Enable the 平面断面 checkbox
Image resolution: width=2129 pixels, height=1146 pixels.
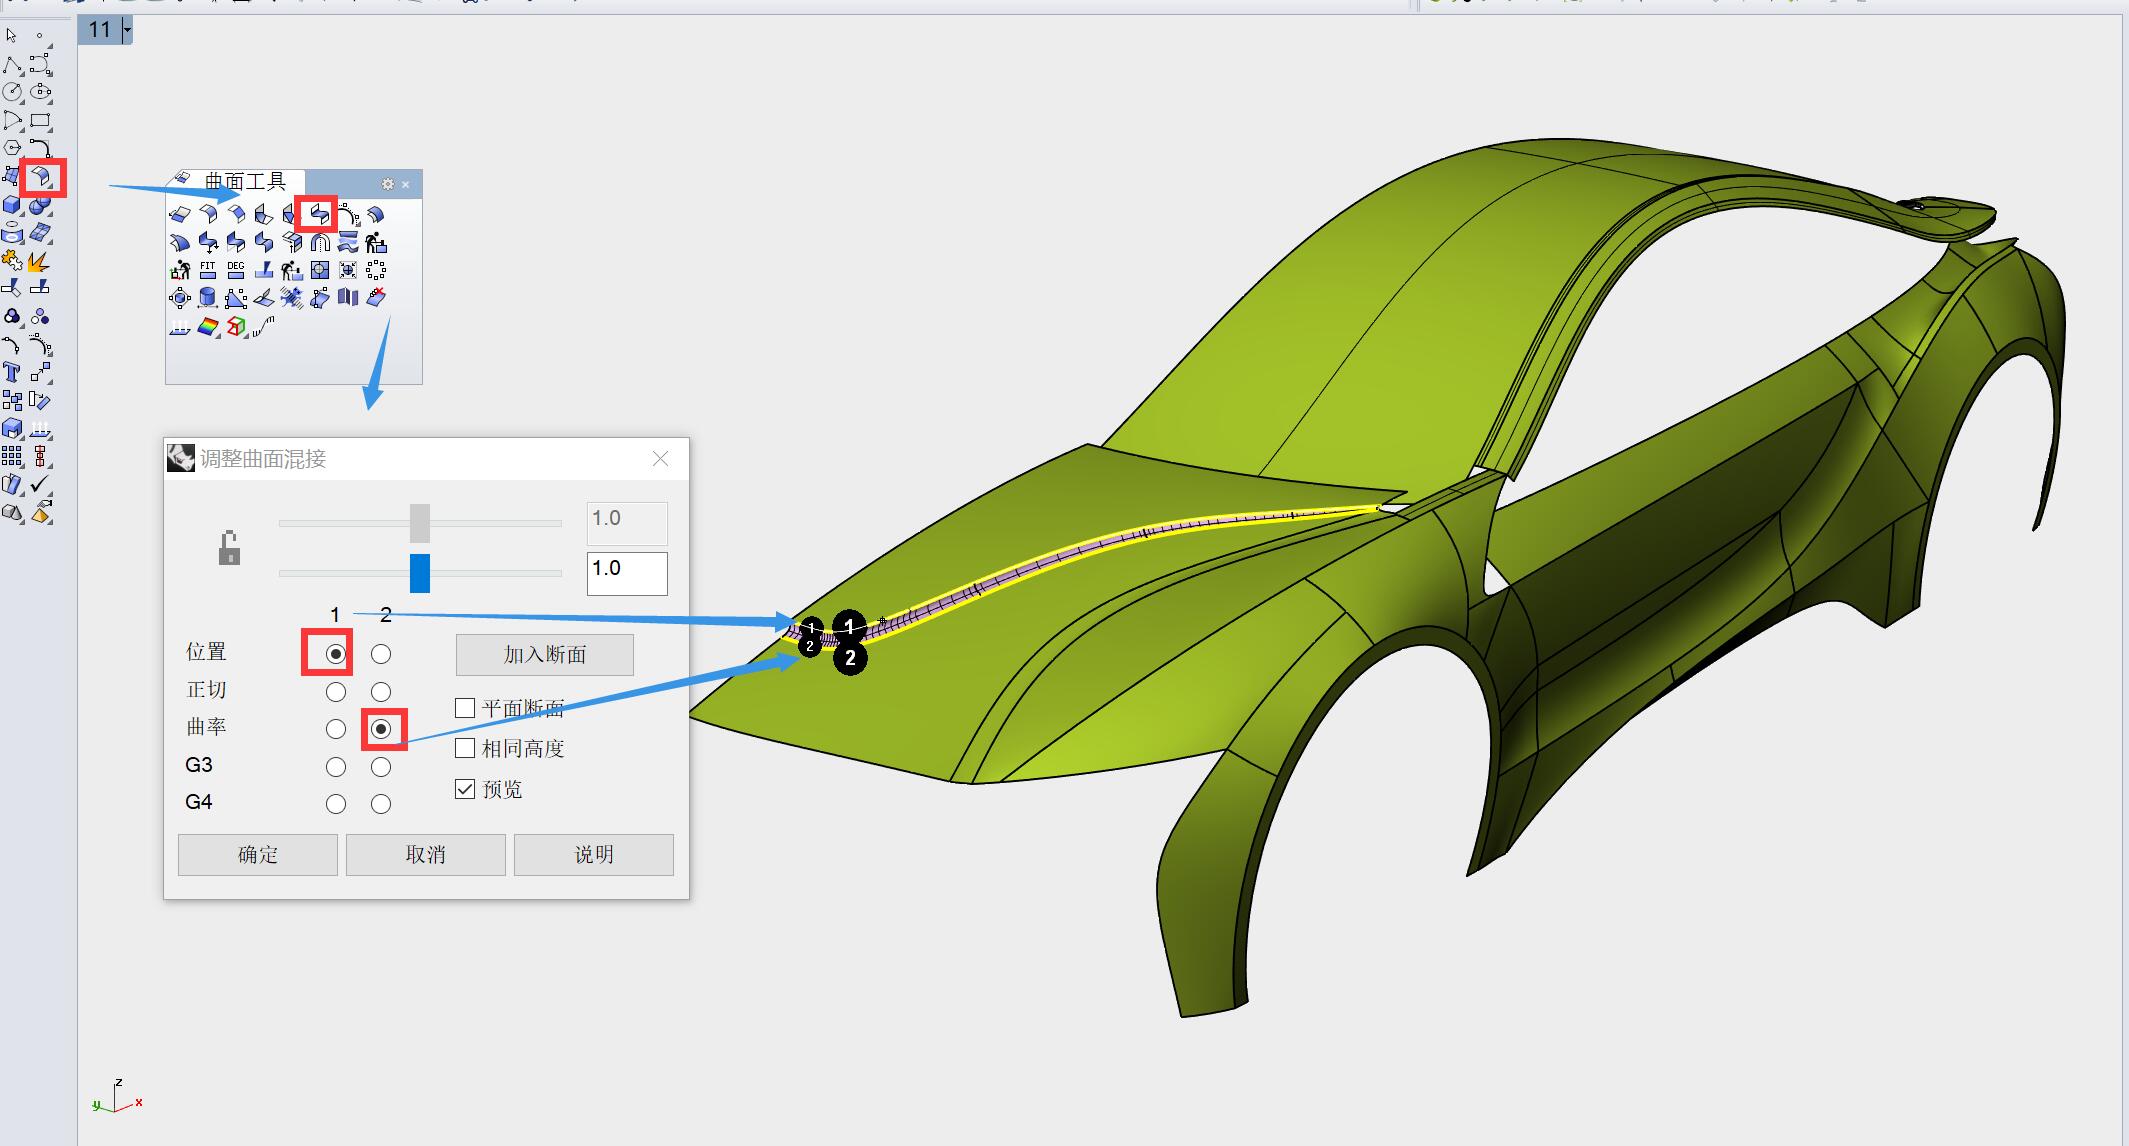pos(465,708)
